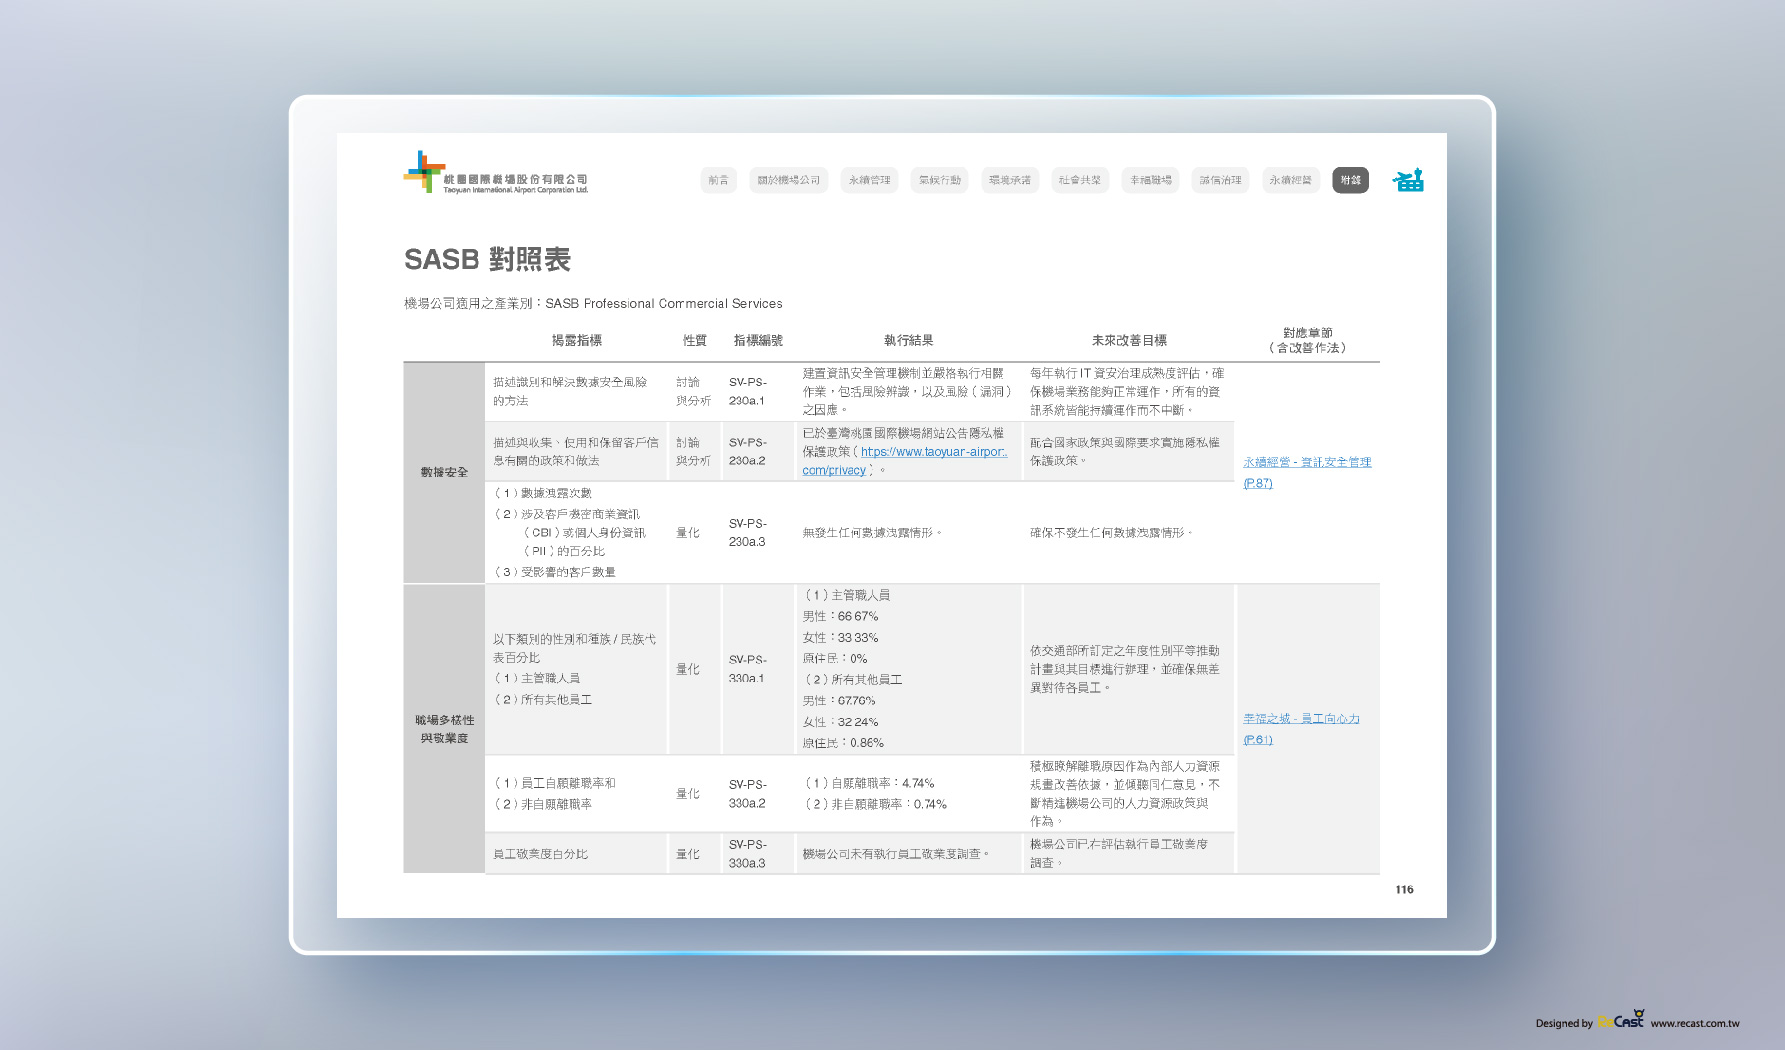Follow the 幸福之城 - 員工向心力 link
Image resolution: width=1785 pixels, height=1050 pixels.
(1301, 719)
